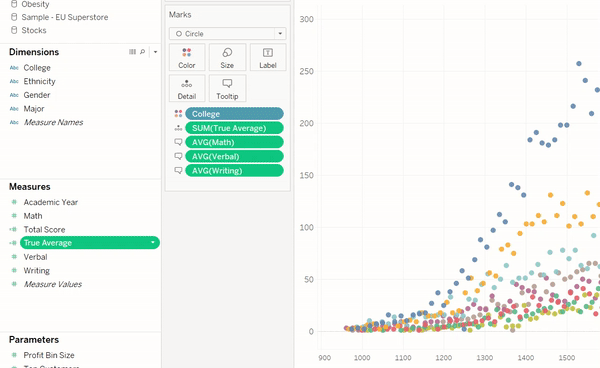Open the Dimensions pane dropdown arrow
The image size is (600, 368).
pyautogui.click(x=155, y=52)
